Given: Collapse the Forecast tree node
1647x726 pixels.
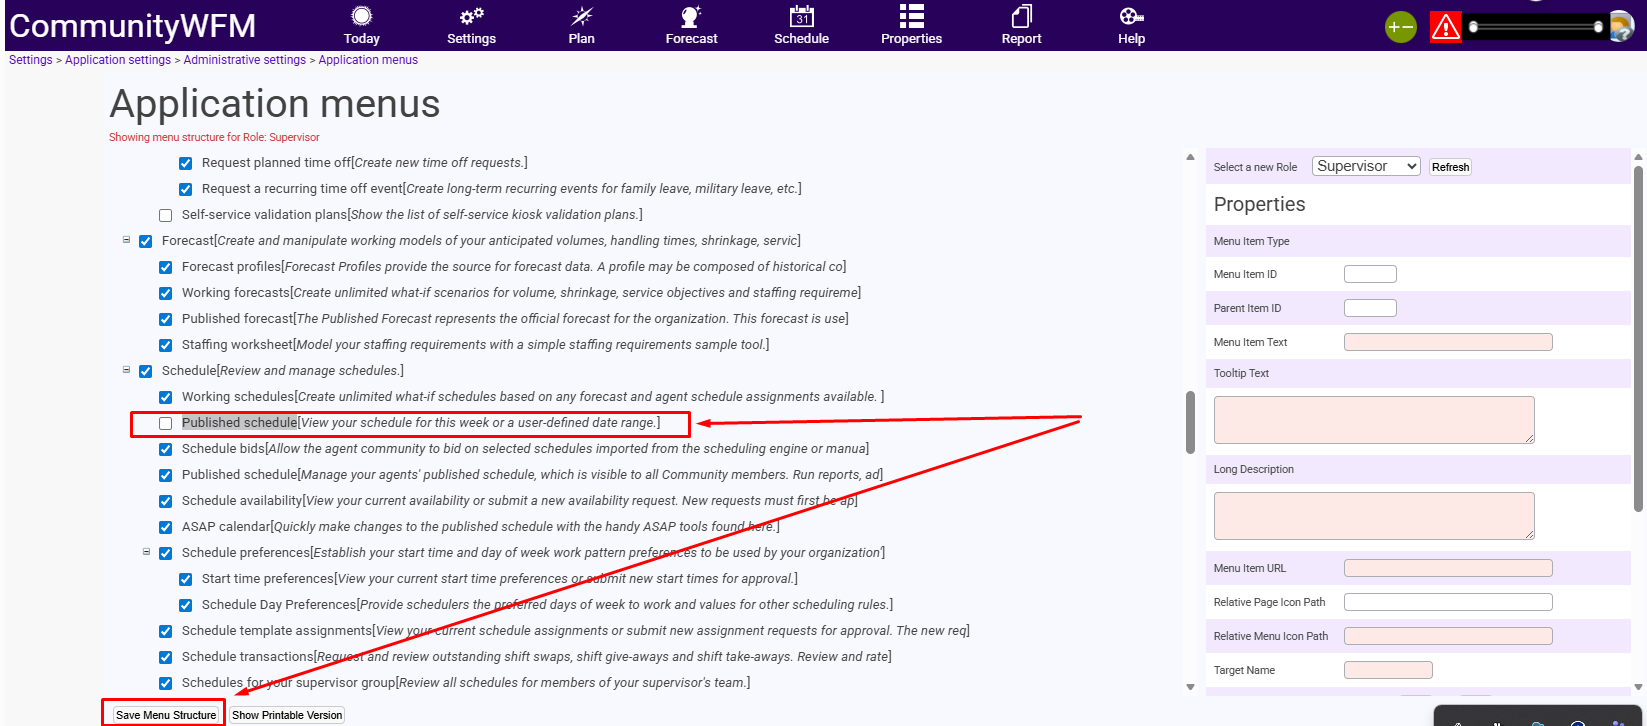Looking at the screenshot, I should [x=126, y=240].
